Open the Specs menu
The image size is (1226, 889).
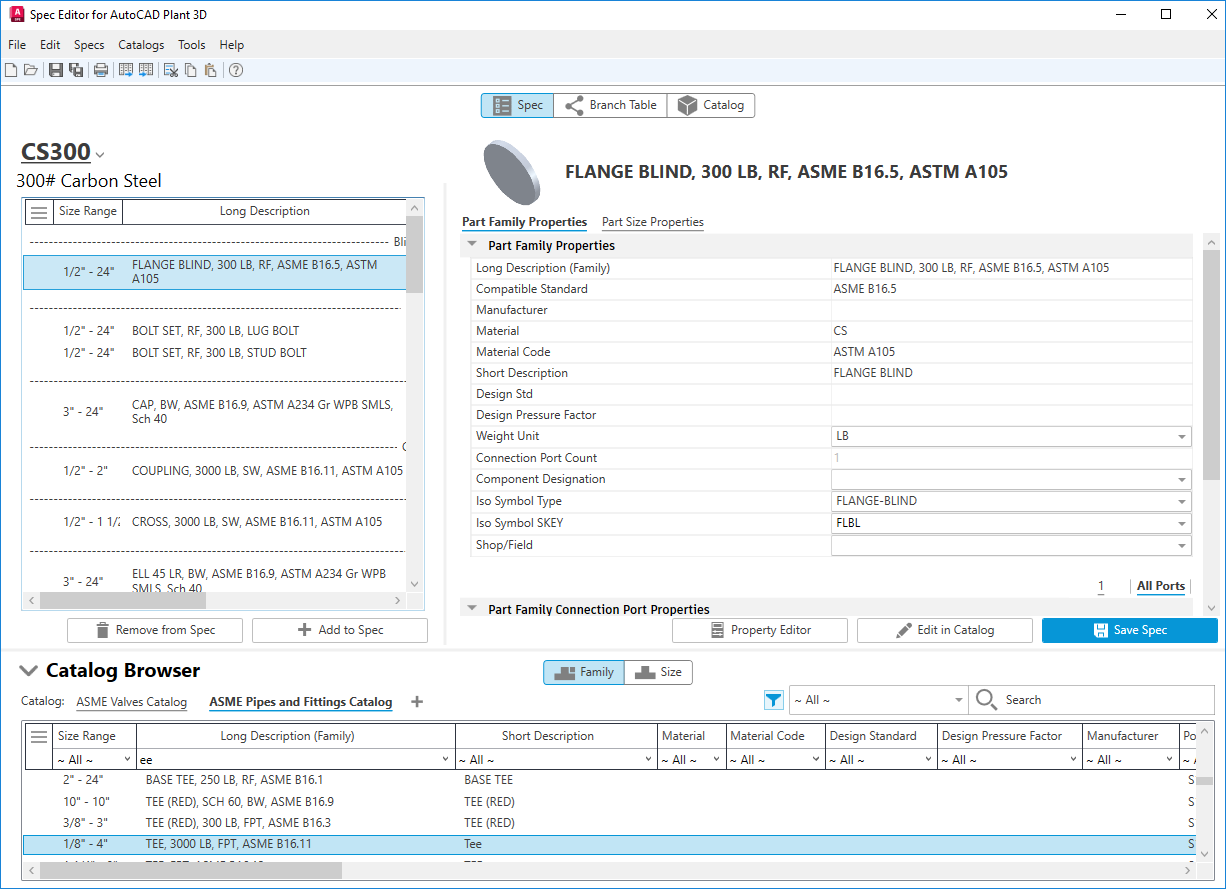coord(89,45)
